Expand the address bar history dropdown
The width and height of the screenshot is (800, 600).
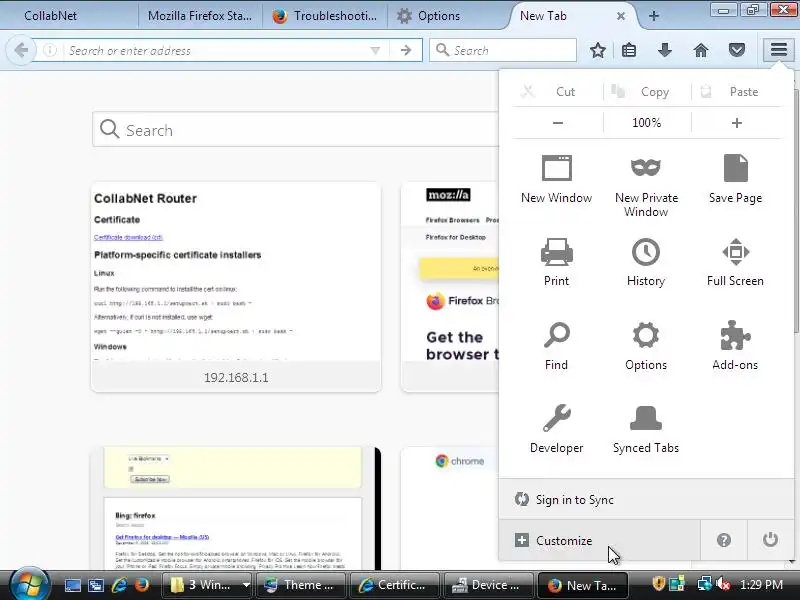click(x=375, y=50)
